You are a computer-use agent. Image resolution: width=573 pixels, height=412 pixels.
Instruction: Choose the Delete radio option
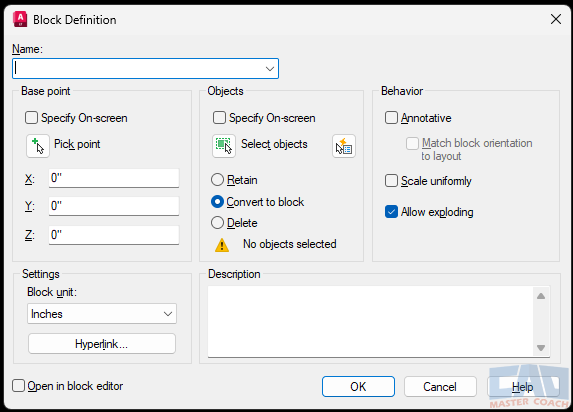[217, 223]
